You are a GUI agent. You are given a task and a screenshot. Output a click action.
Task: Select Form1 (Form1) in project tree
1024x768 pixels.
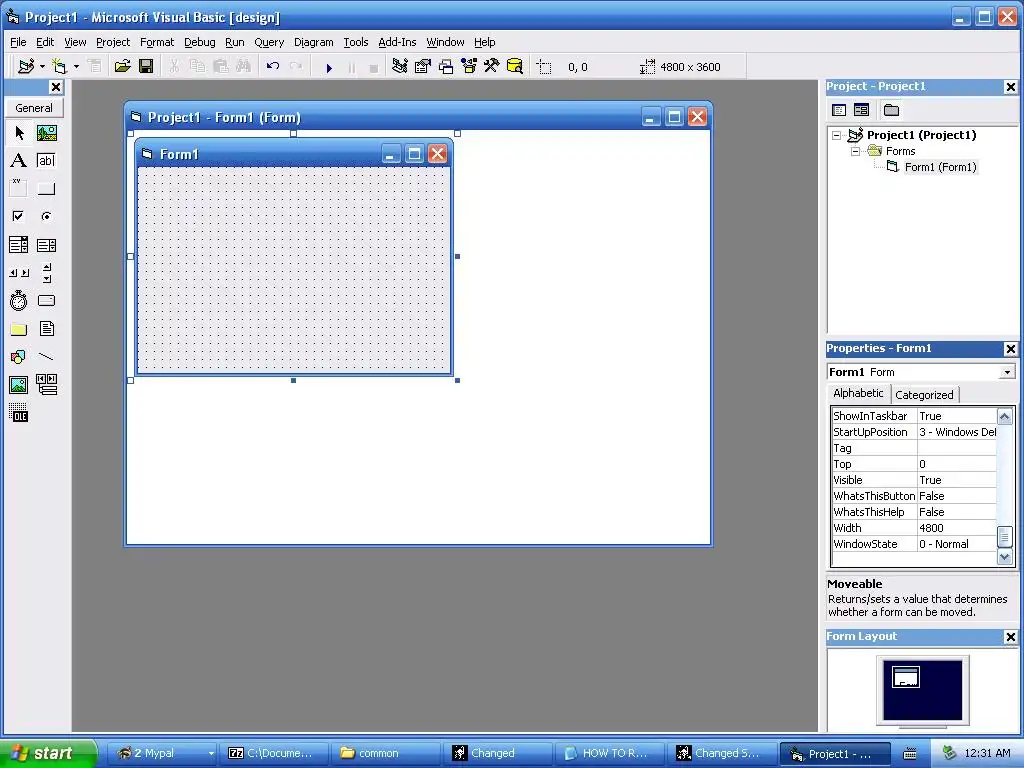[x=940, y=167]
